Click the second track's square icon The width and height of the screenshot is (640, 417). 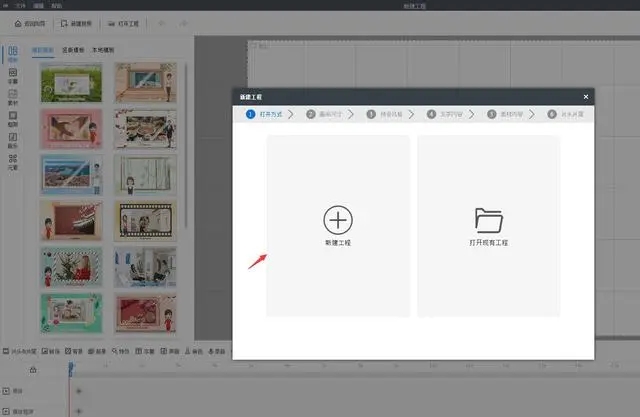6,411
